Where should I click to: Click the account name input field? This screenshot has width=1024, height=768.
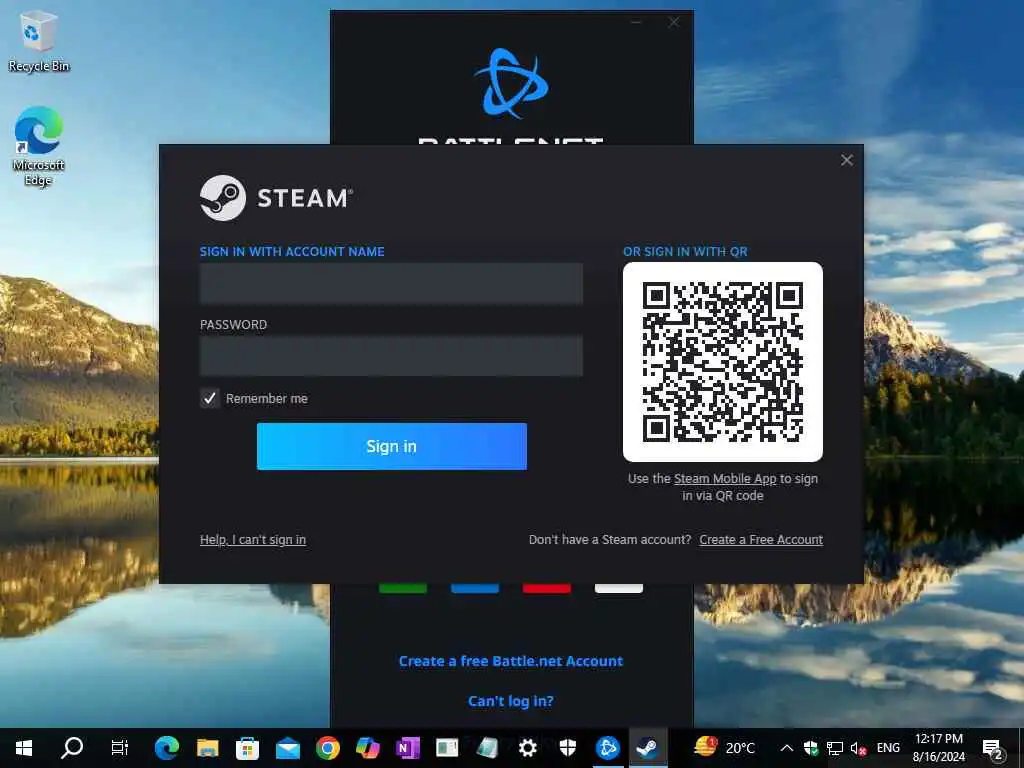(x=391, y=283)
